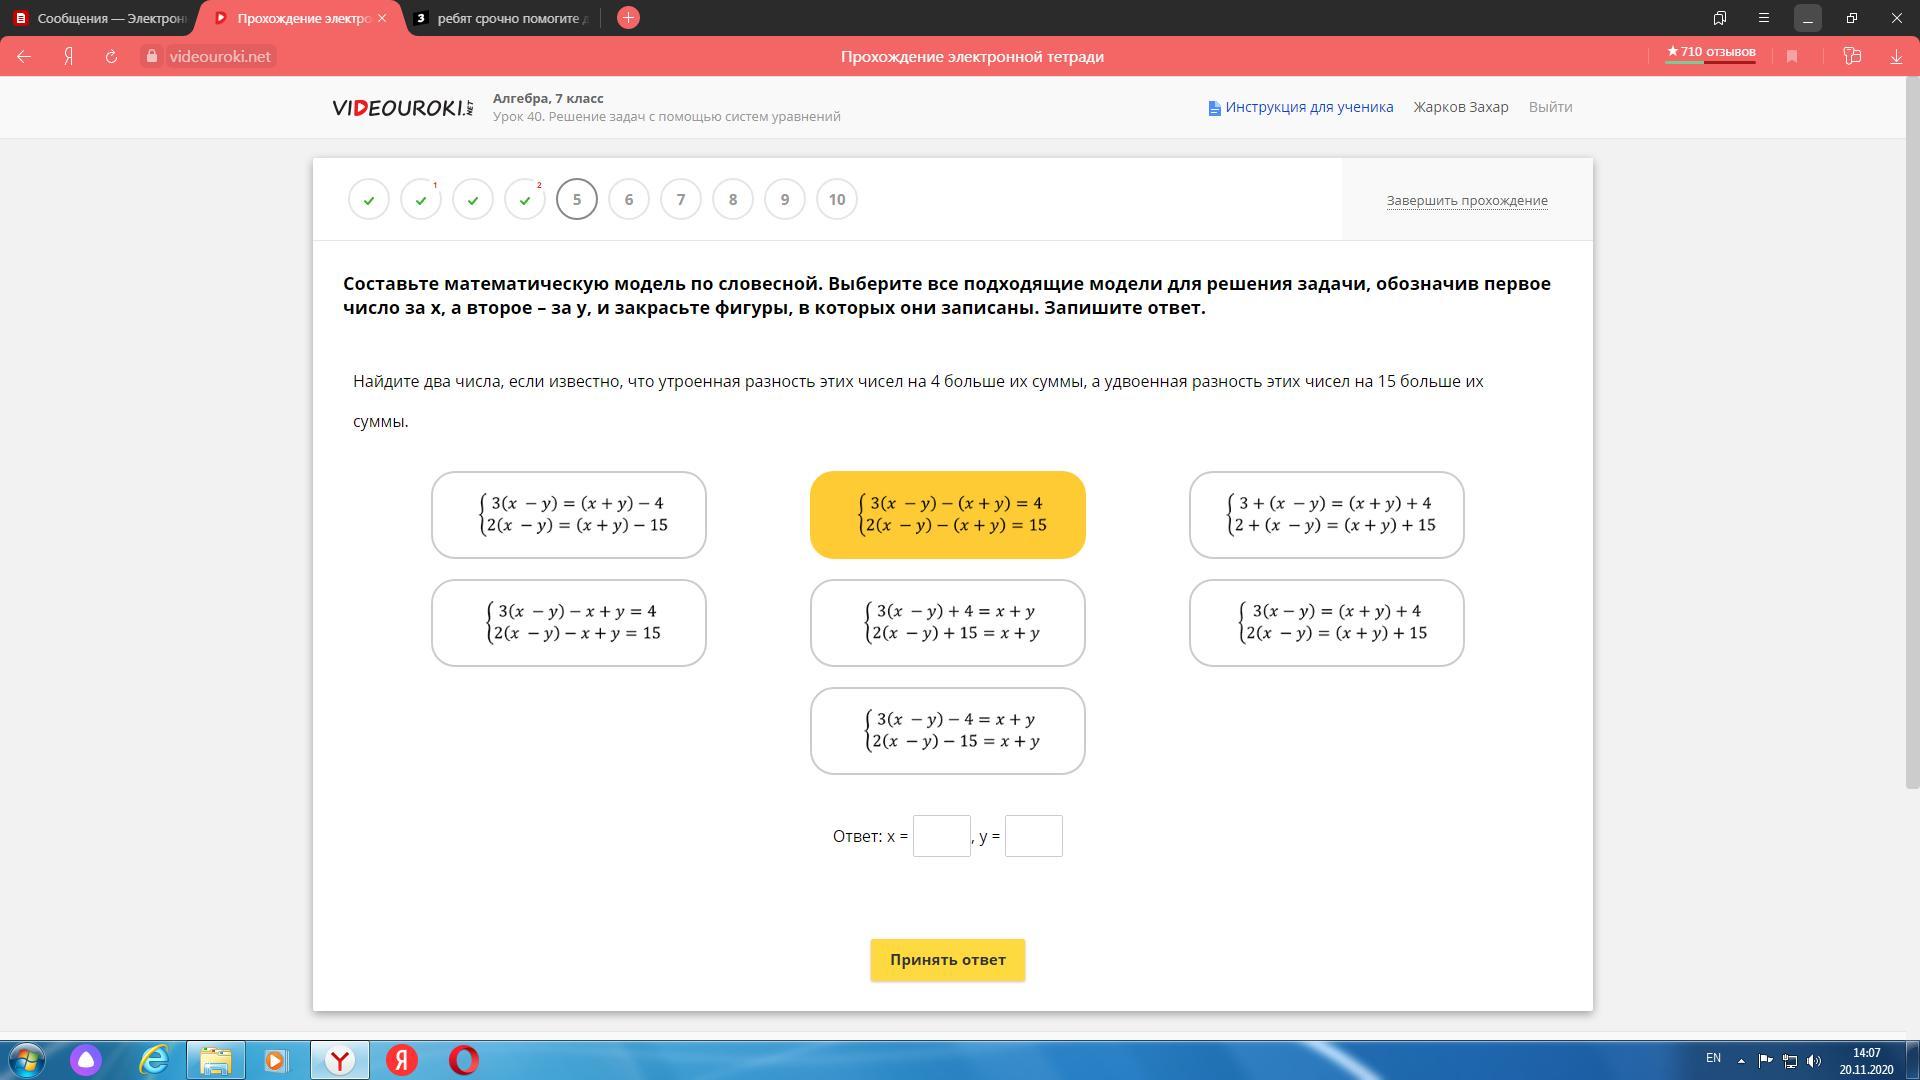Screen dimensions: 1920x1080
Task: Open new tab with plus button
Action: (628, 18)
